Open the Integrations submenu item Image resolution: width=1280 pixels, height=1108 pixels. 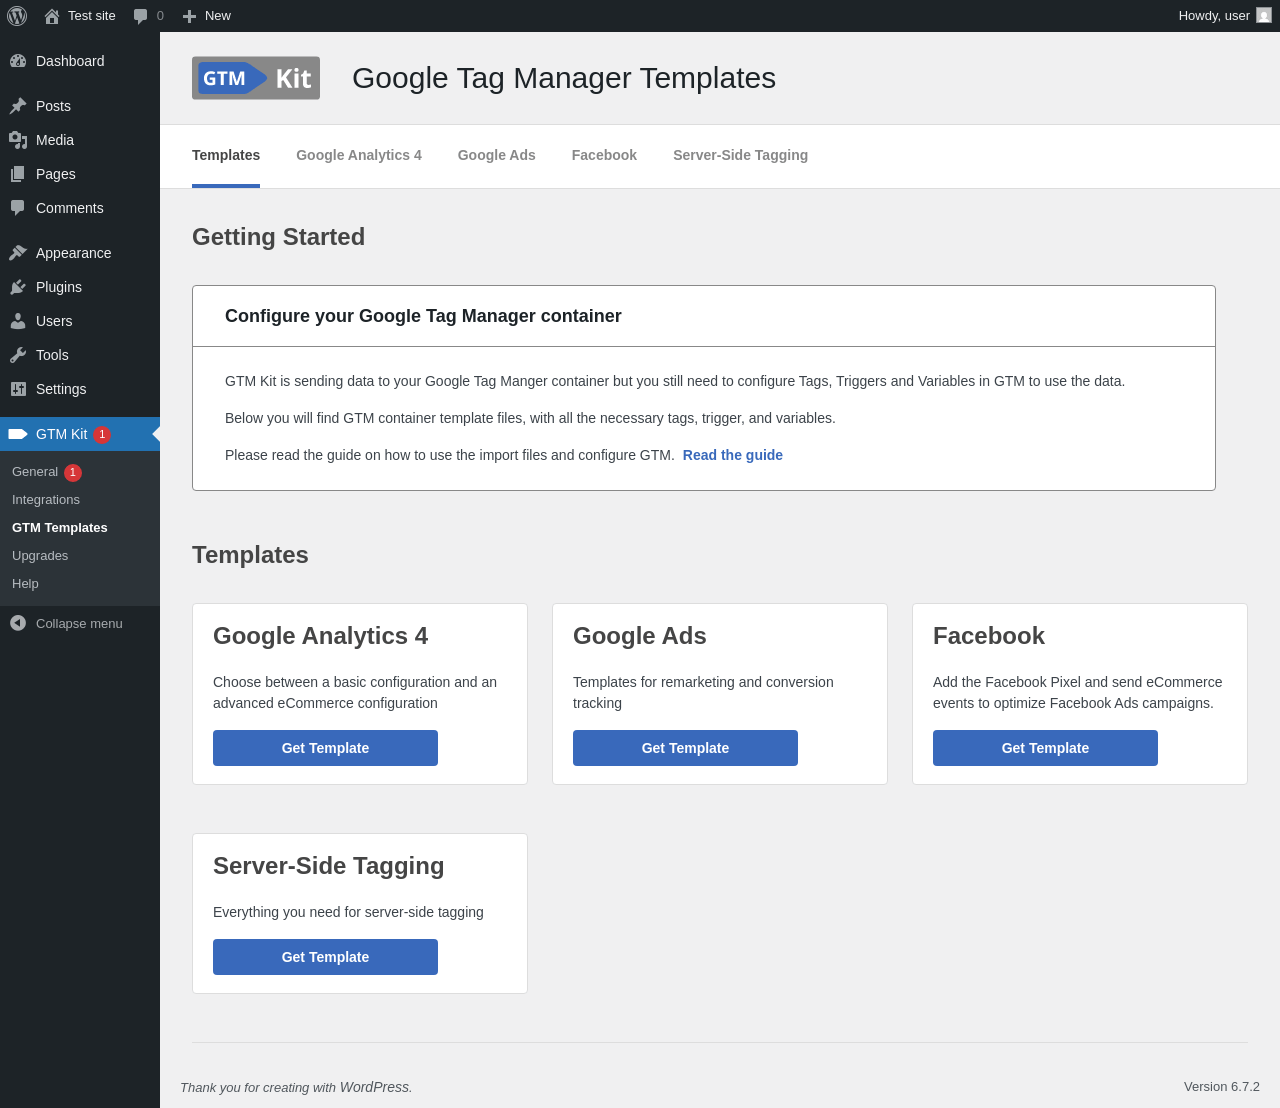click(x=46, y=500)
